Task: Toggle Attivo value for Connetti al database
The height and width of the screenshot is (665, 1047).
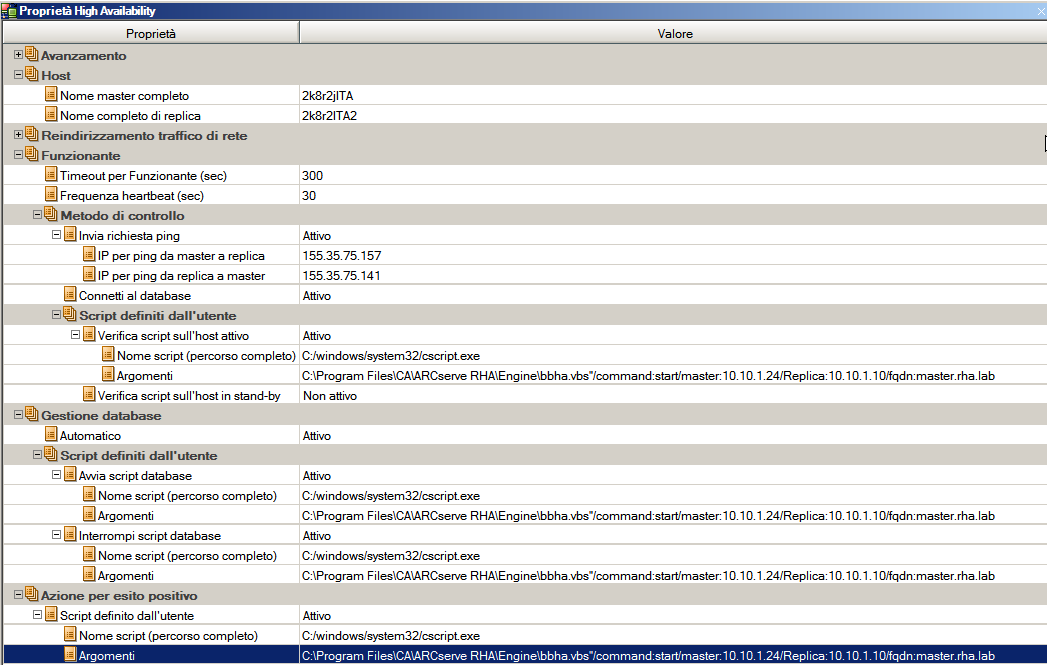Action: [x=317, y=296]
